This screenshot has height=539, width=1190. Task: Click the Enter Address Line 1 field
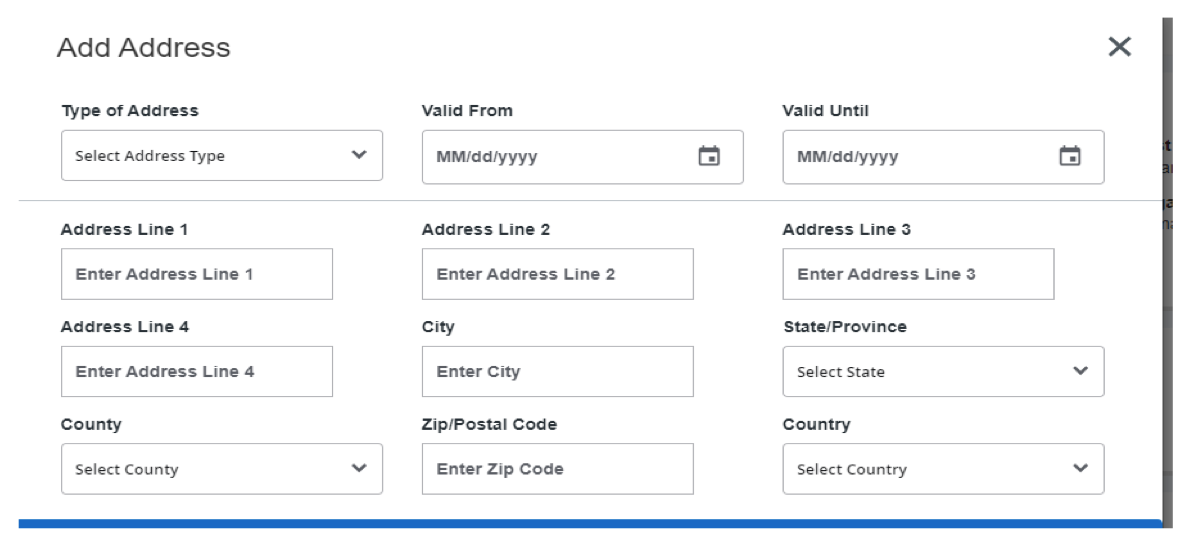(x=197, y=274)
